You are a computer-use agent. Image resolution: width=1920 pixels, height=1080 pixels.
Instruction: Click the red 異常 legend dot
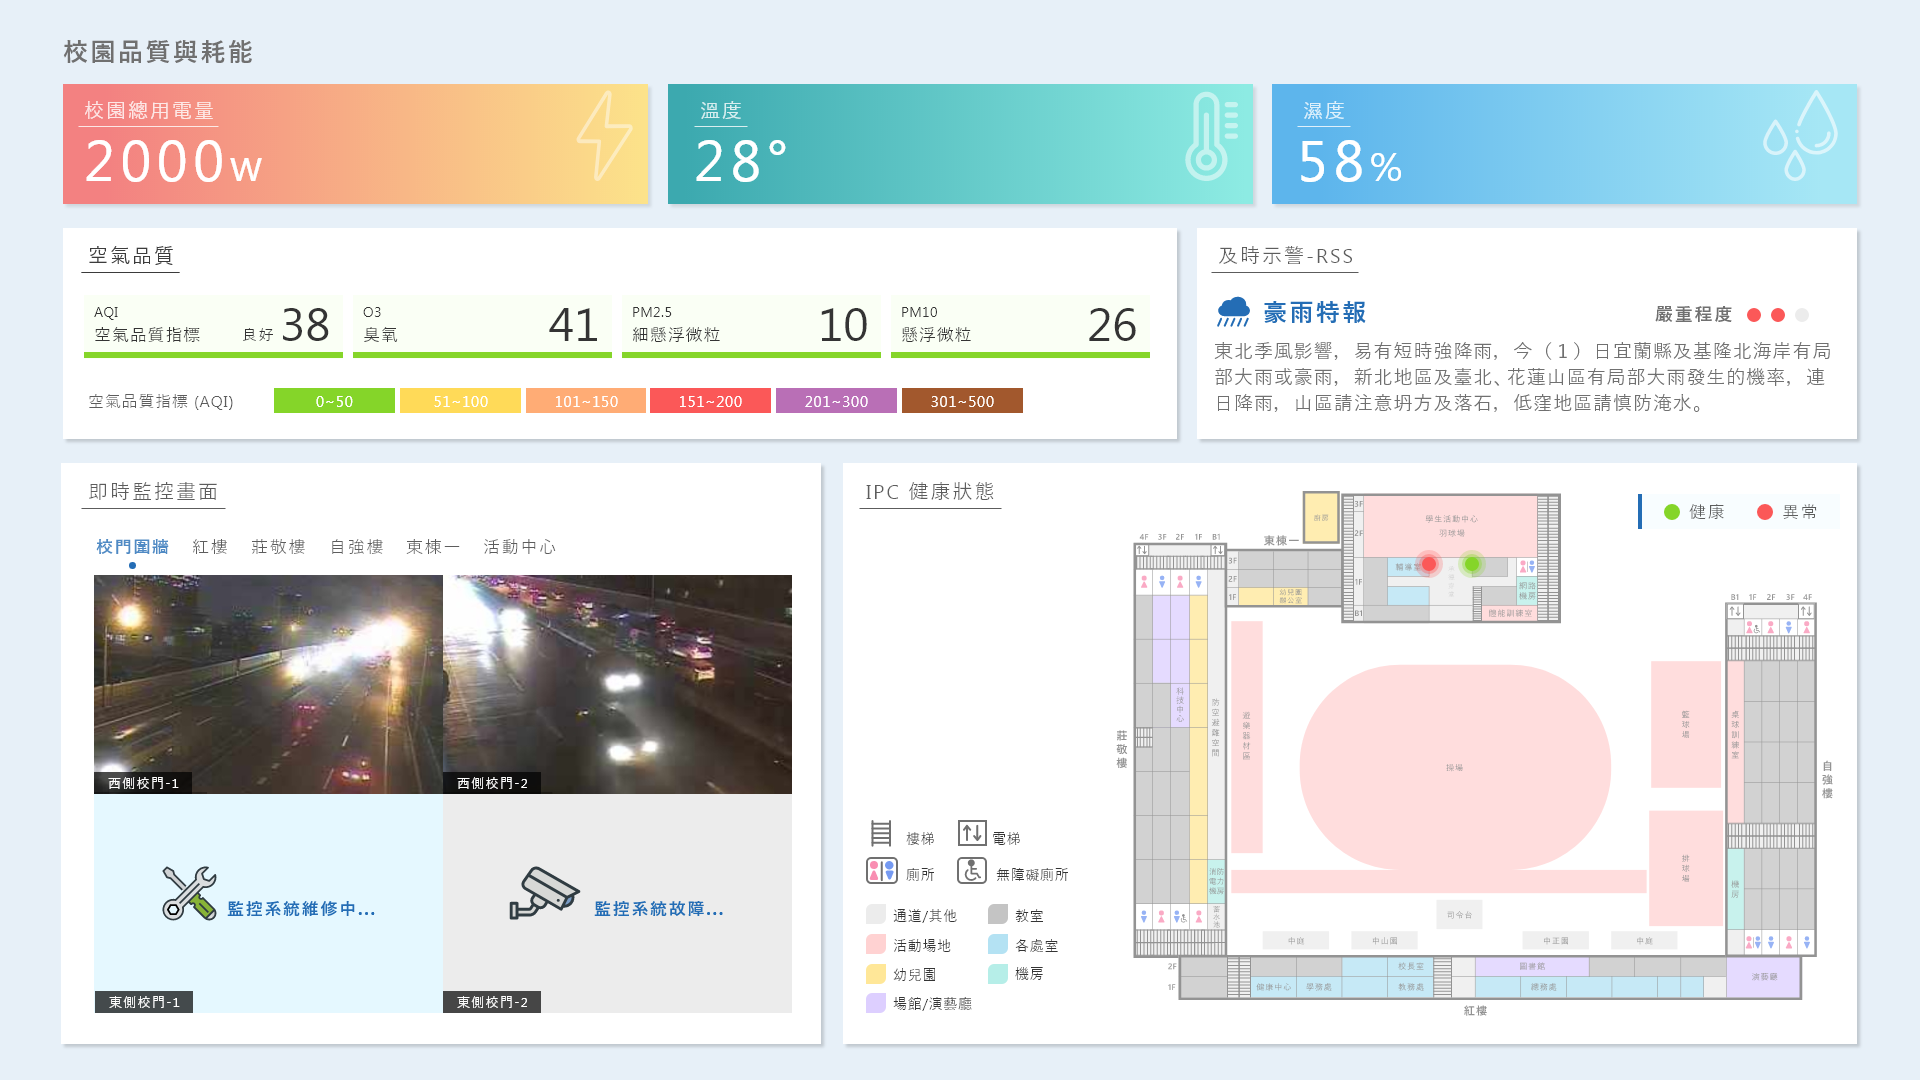1765,512
